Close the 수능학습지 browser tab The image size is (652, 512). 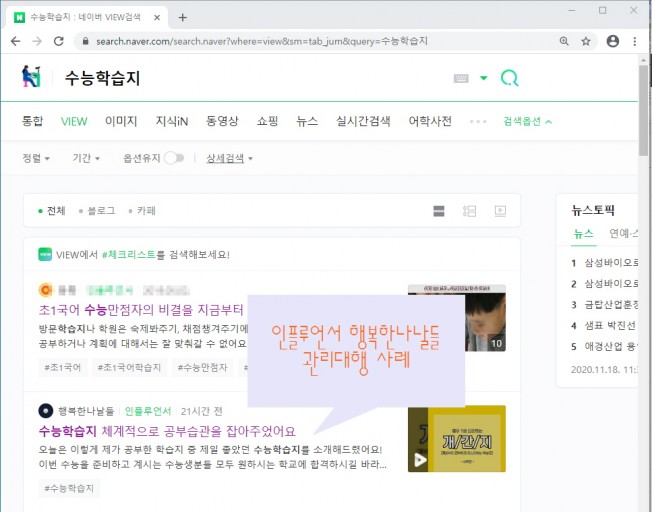click(x=157, y=17)
